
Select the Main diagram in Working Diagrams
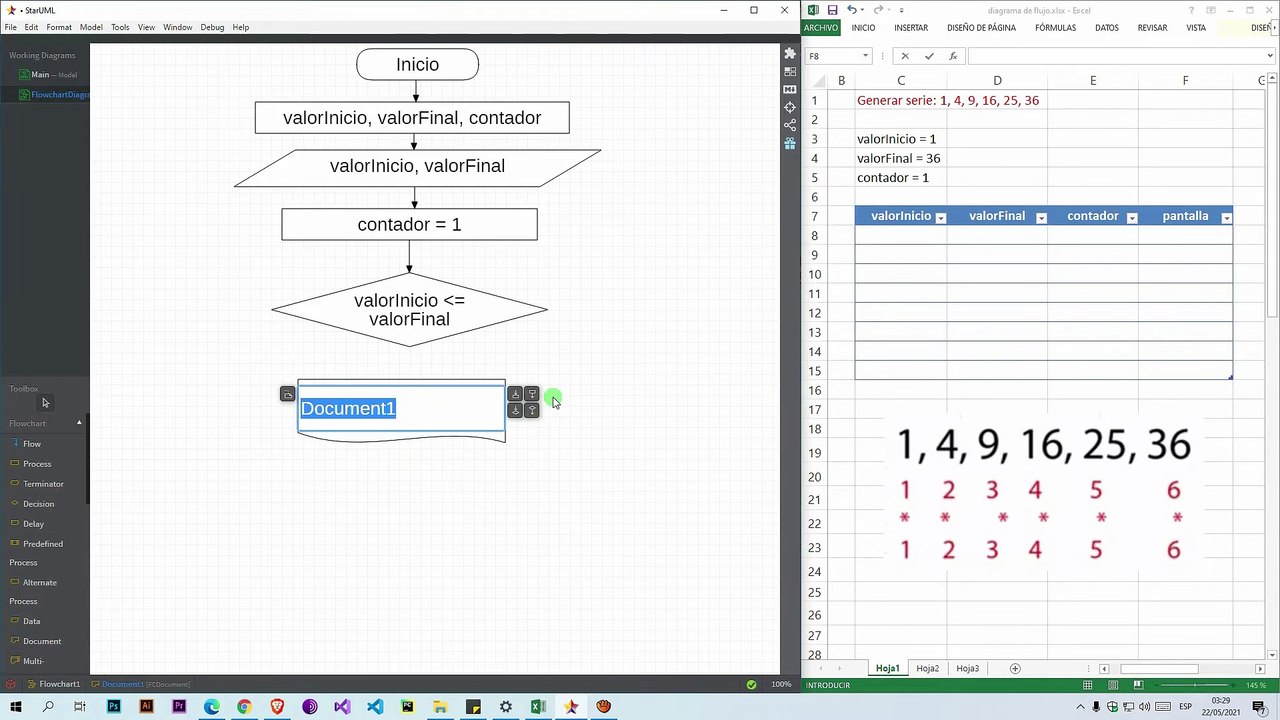(47, 75)
